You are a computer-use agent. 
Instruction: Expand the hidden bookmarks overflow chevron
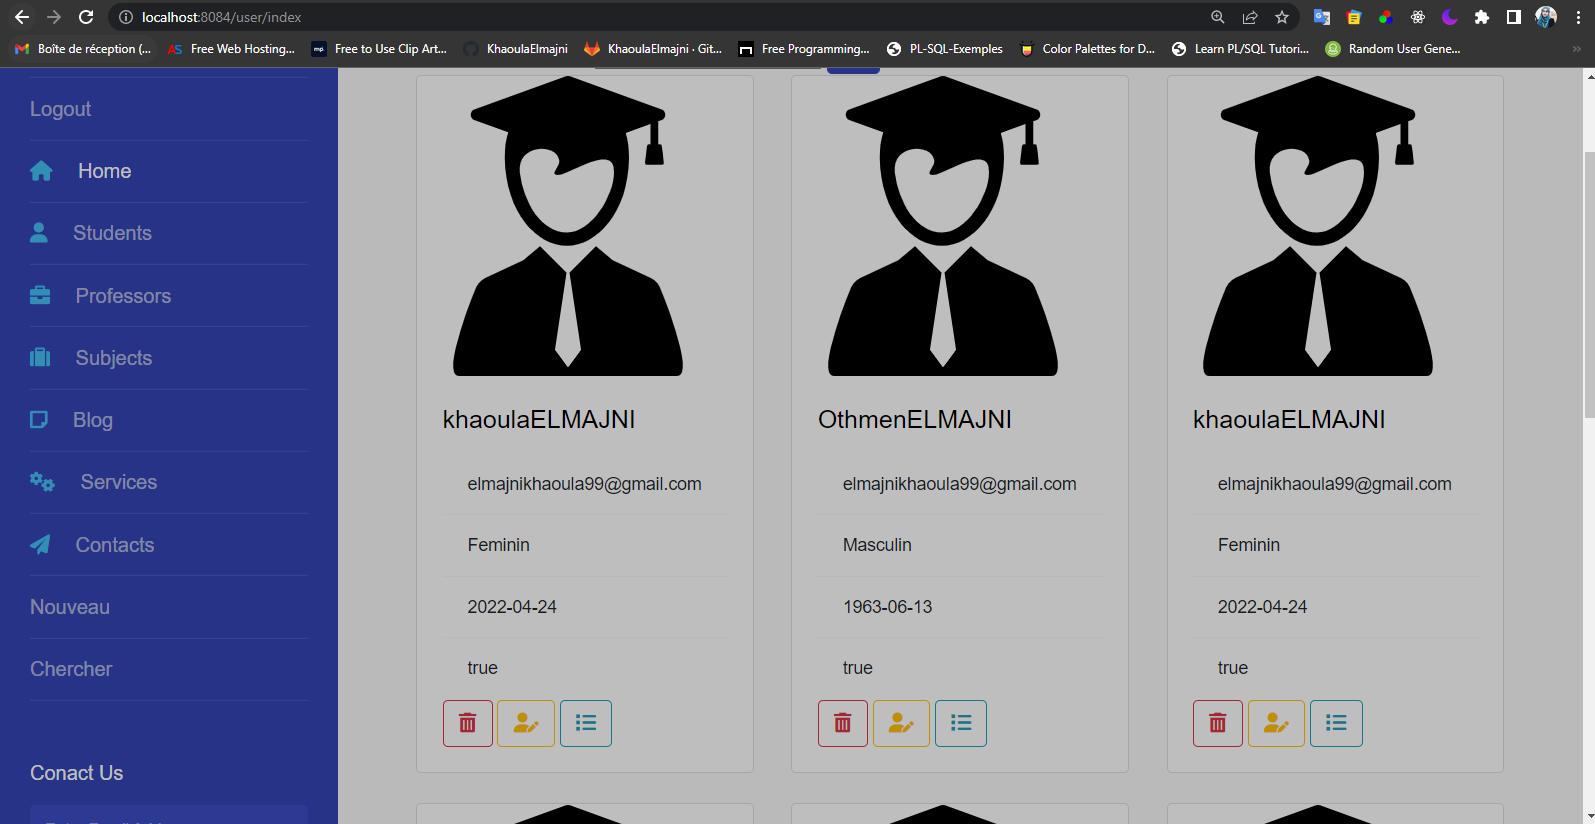(1577, 49)
